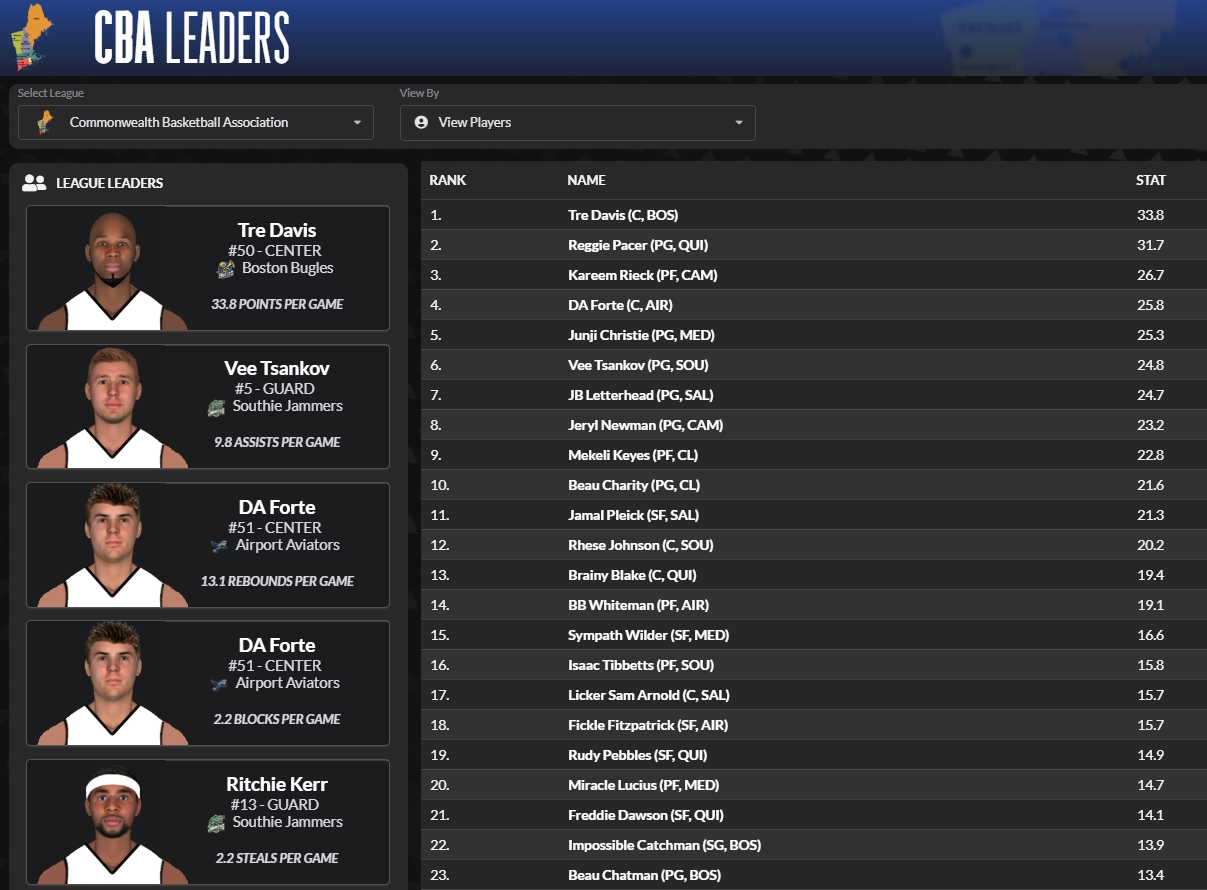Open Kareem Rieck (PF, CAM) row
1207x890 pixels.
(x=814, y=275)
